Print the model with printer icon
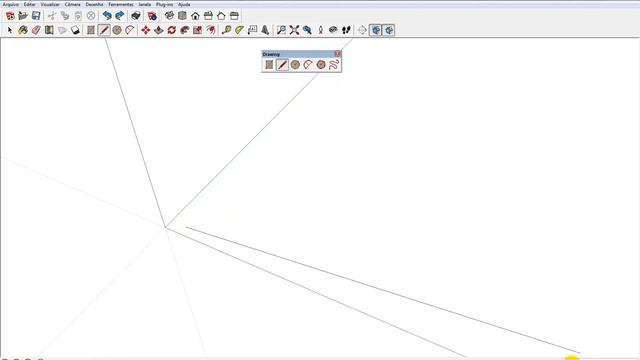Screen dimensions: 640x360 pos(136,16)
